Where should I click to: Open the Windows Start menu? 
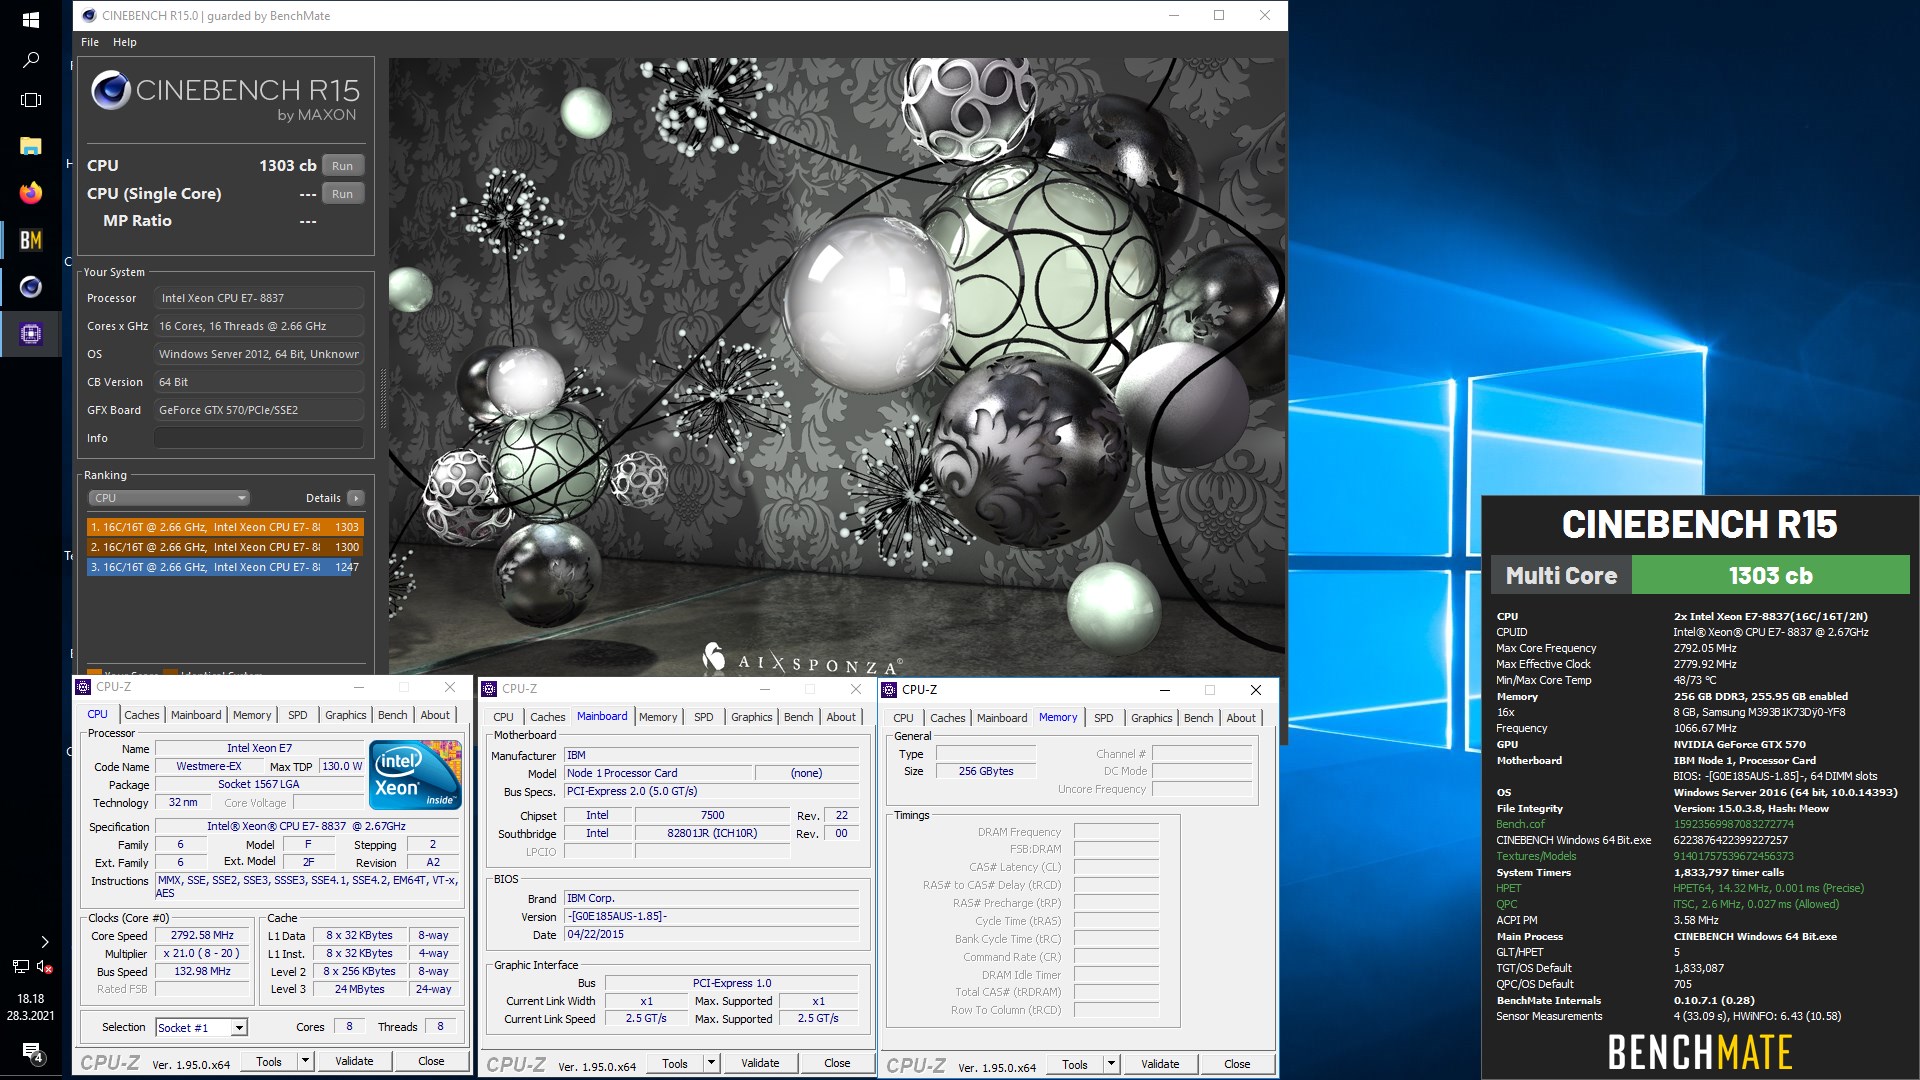coord(30,20)
